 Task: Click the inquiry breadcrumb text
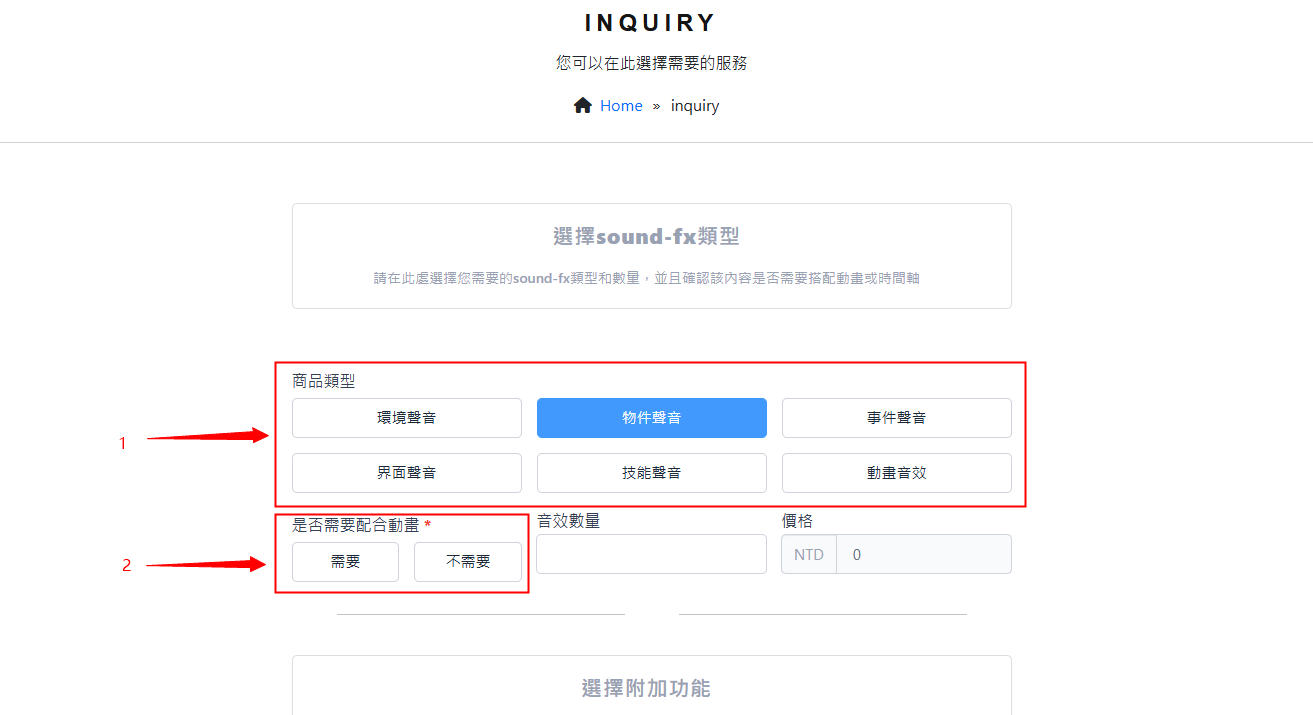(x=694, y=106)
